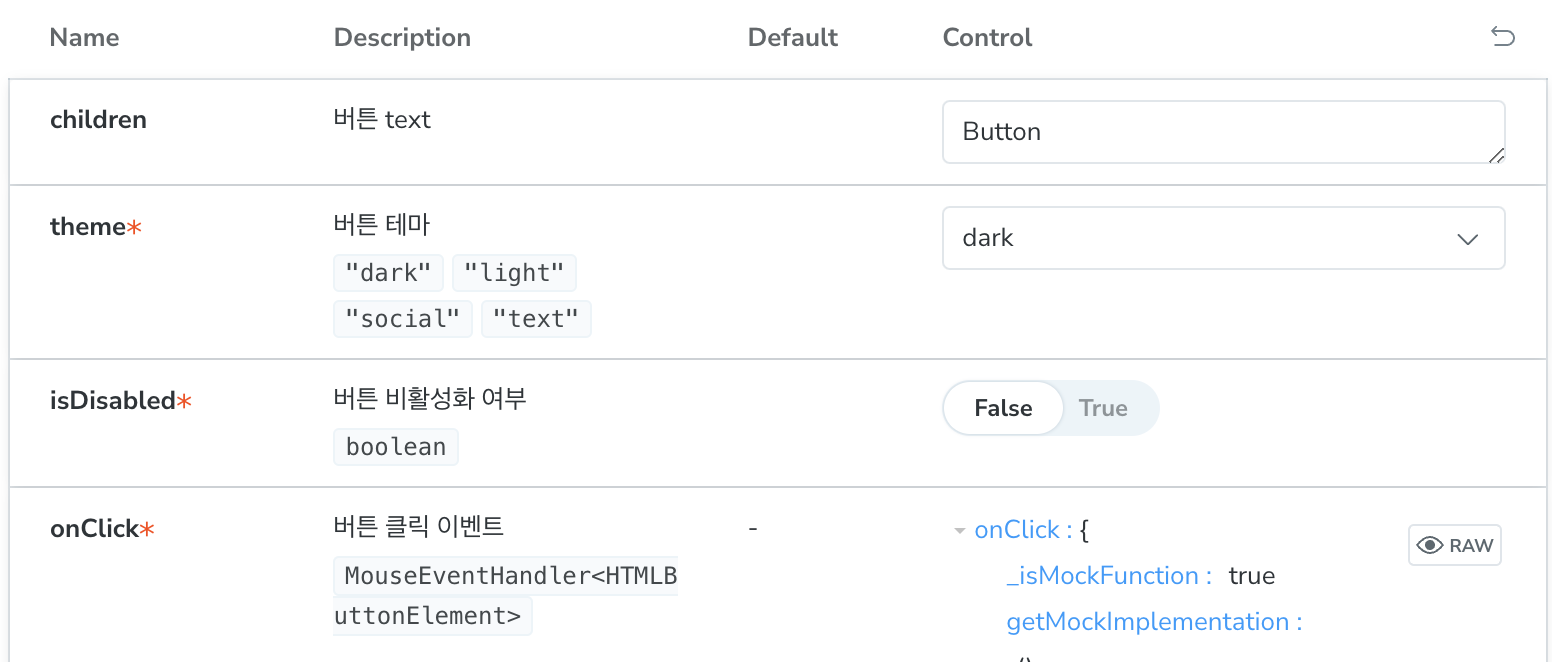Click the _isMockFunction property key
The height and width of the screenshot is (662, 1552).
pyautogui.click(x=1109, y=576)
